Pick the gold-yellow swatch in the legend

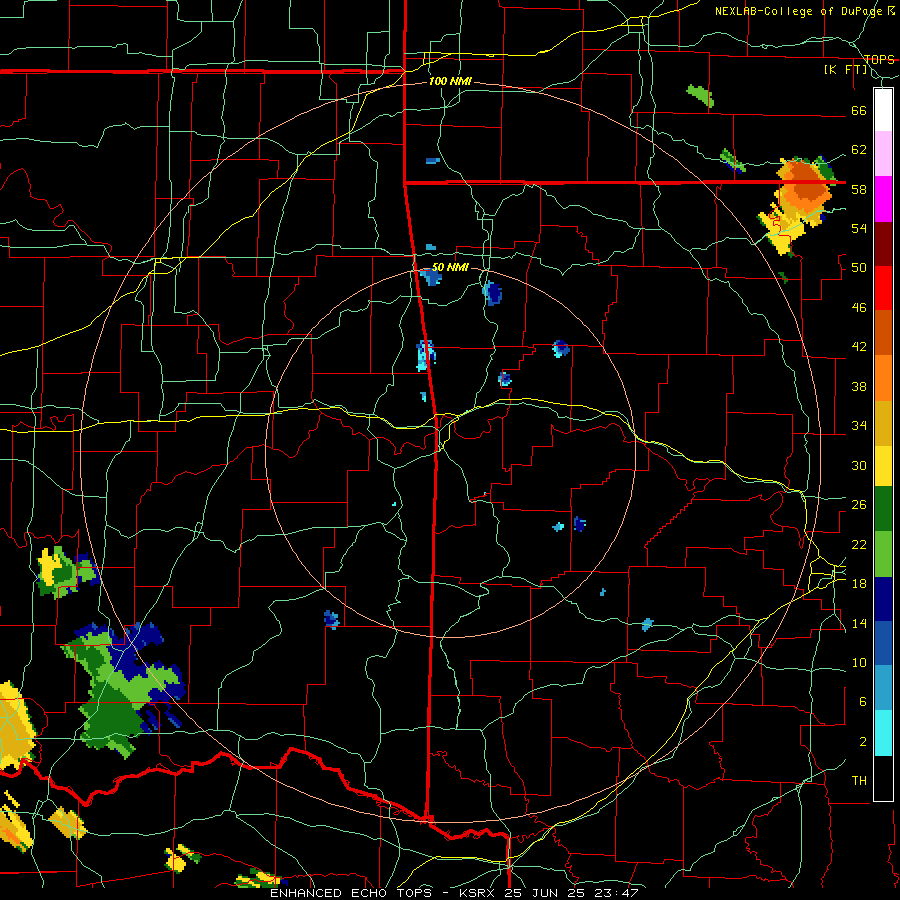coord(883,422)
